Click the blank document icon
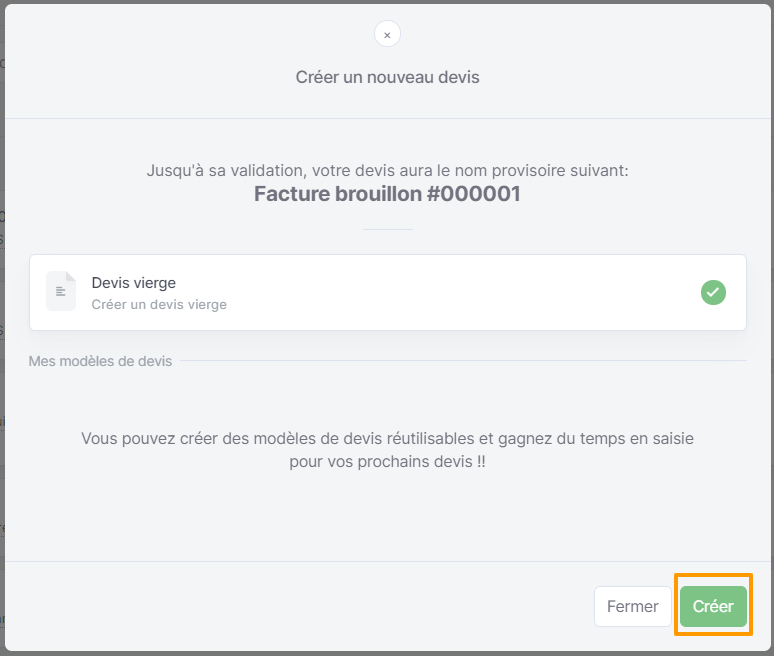774x656 pixels. click(x=61, y=291)
